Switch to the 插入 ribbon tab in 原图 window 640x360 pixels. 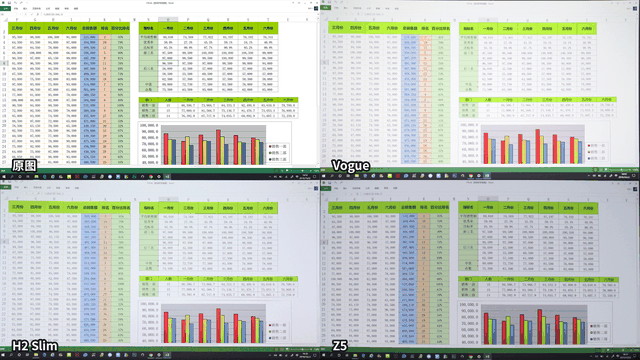click(25, 9)
